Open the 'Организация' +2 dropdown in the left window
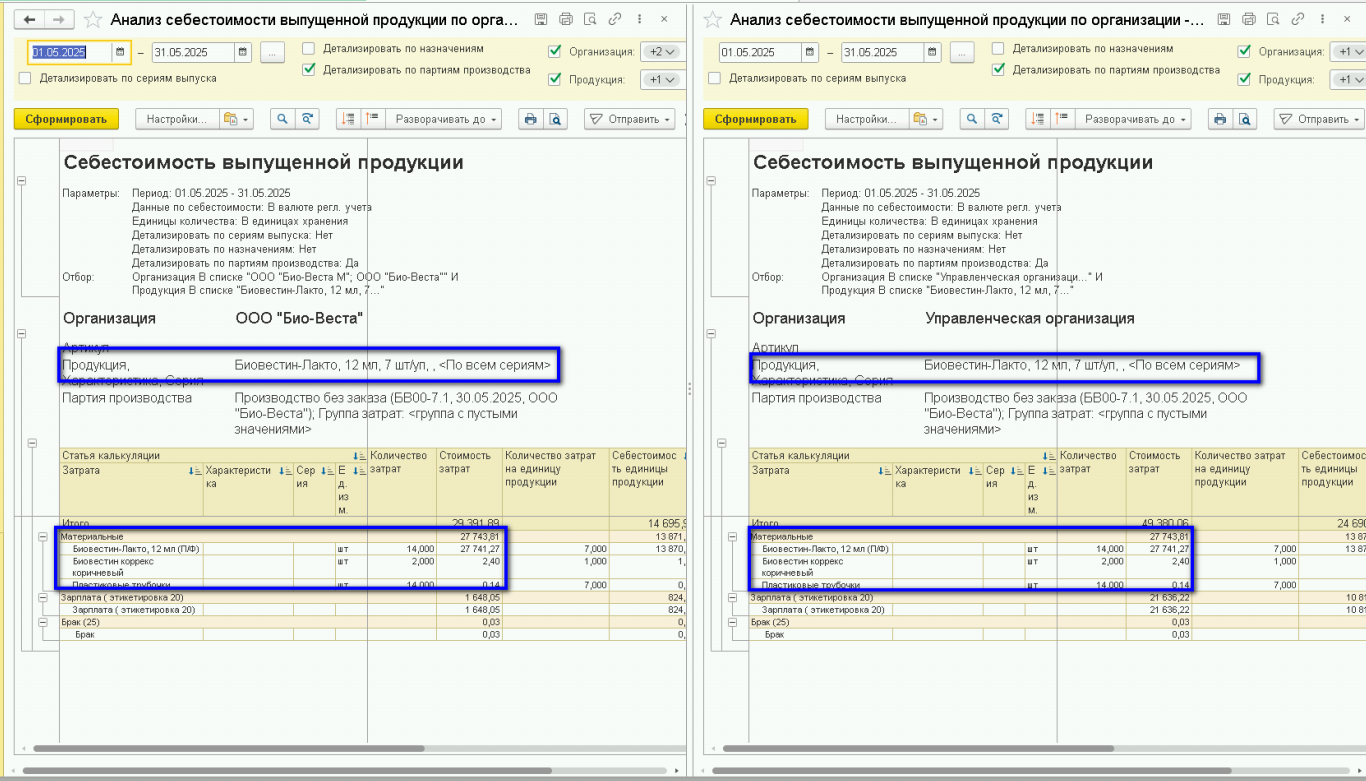This screenshot has height=781, width=1366. point(662,52)
